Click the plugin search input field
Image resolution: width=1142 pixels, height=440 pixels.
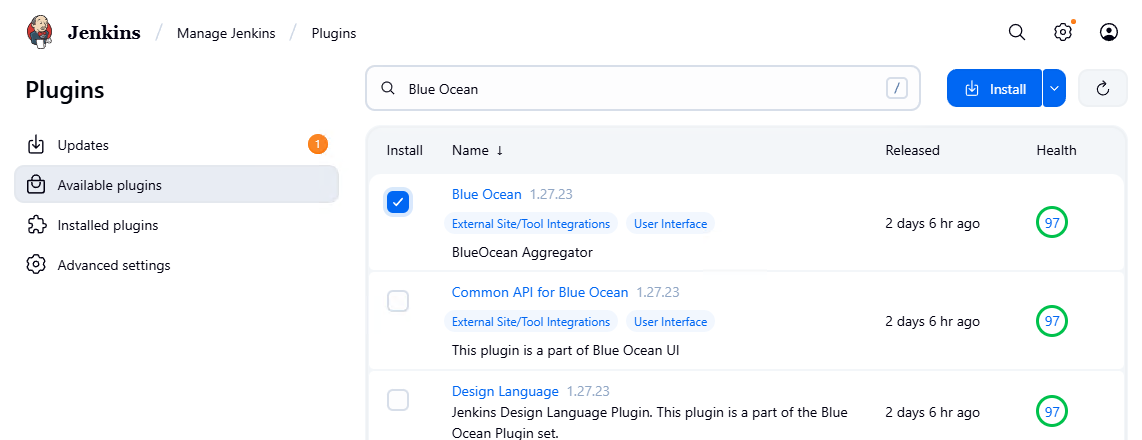[640, 89]
